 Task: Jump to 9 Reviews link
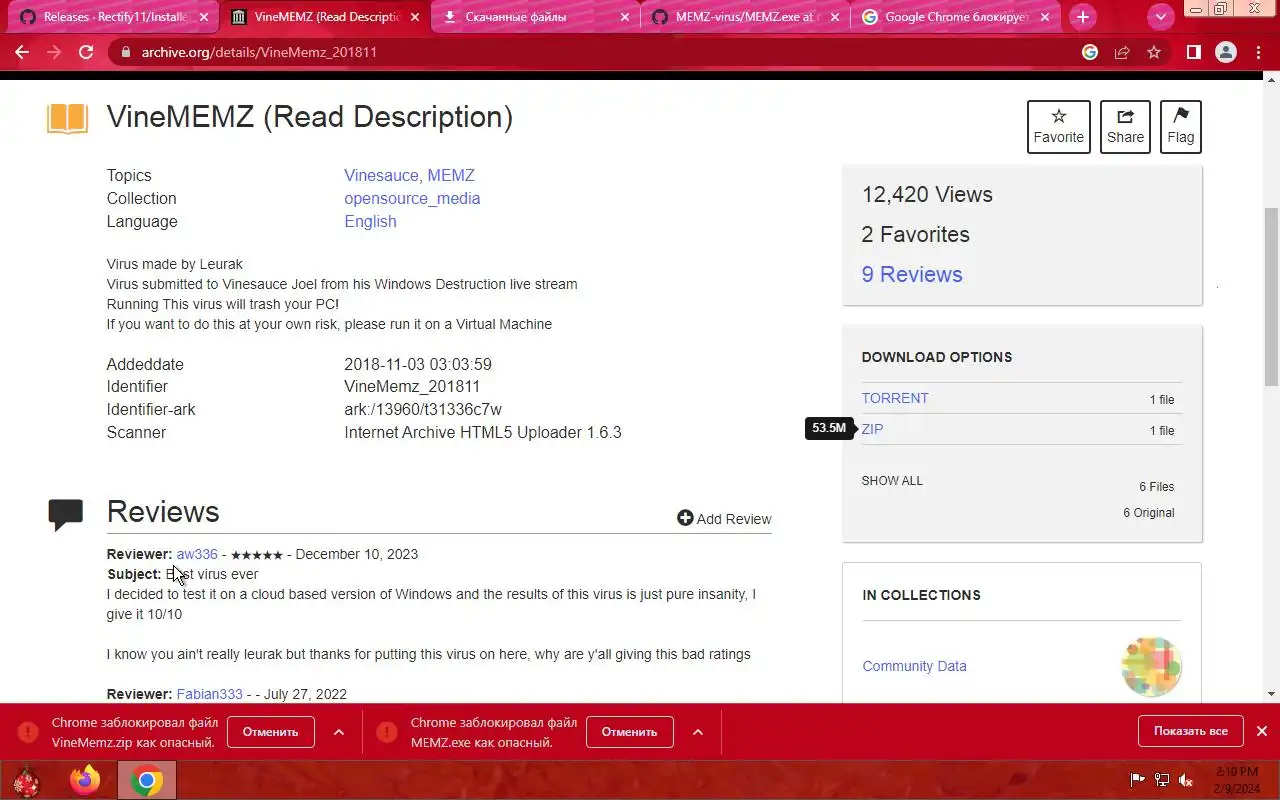(x=912, y=274)
